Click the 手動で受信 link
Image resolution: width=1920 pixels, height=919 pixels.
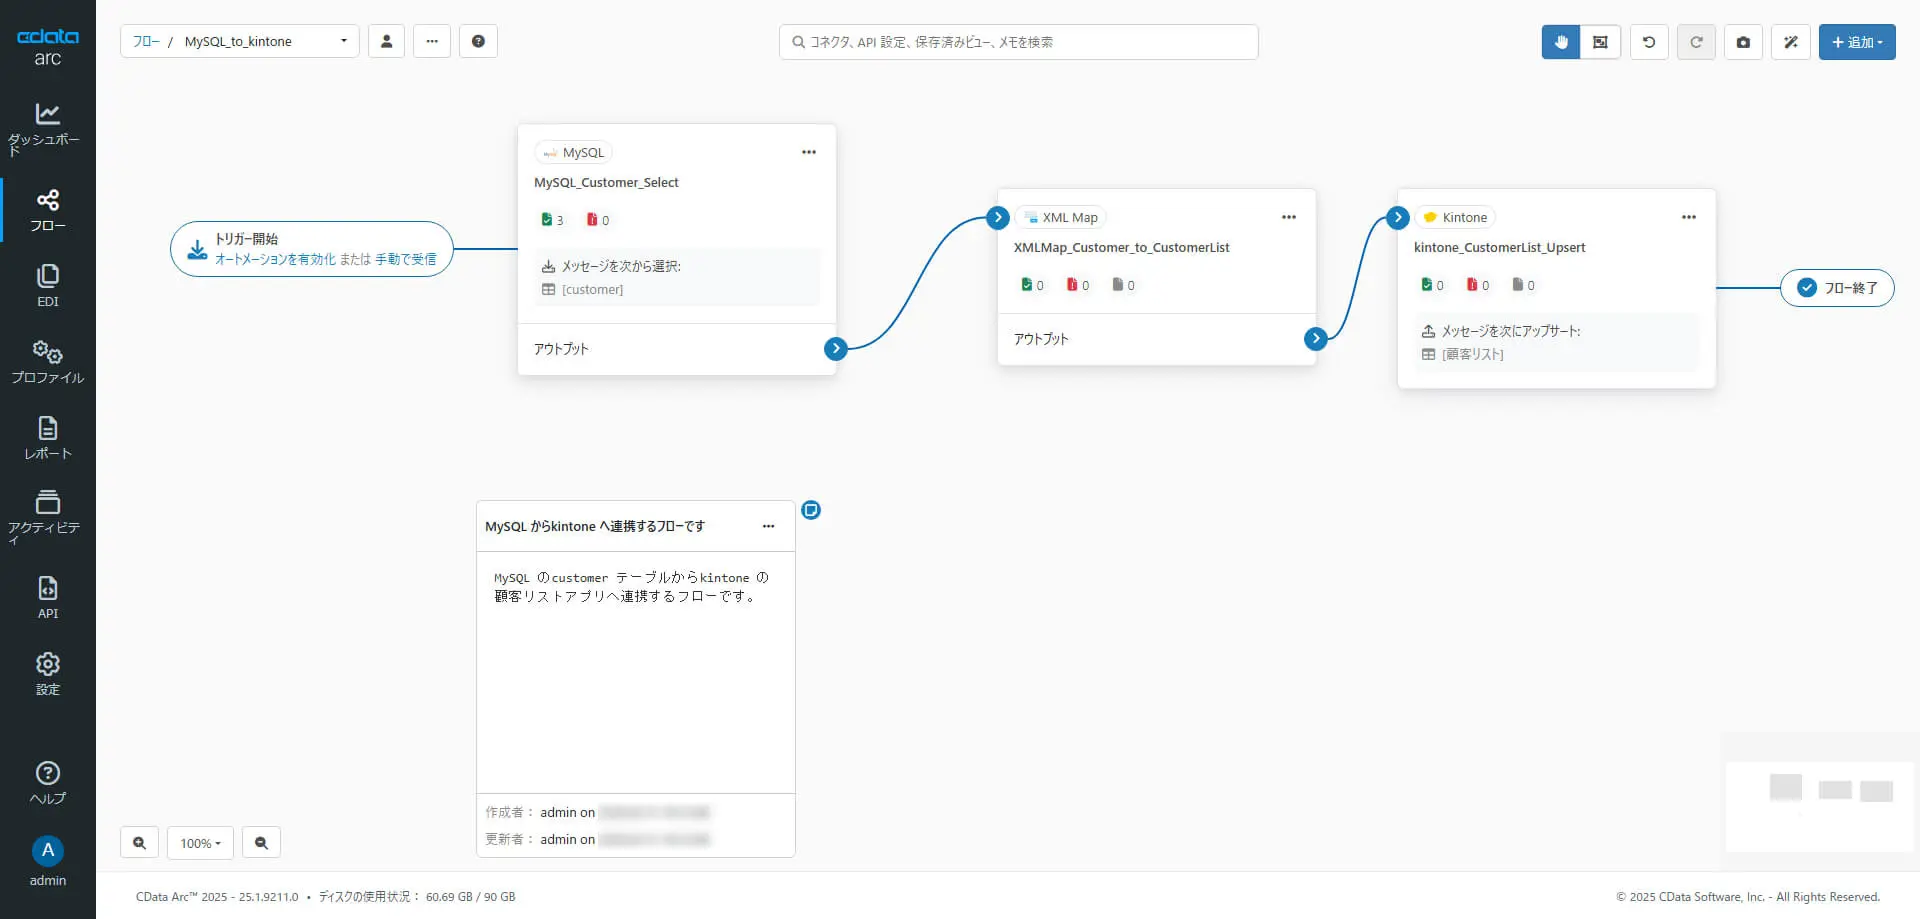[406, 259]
